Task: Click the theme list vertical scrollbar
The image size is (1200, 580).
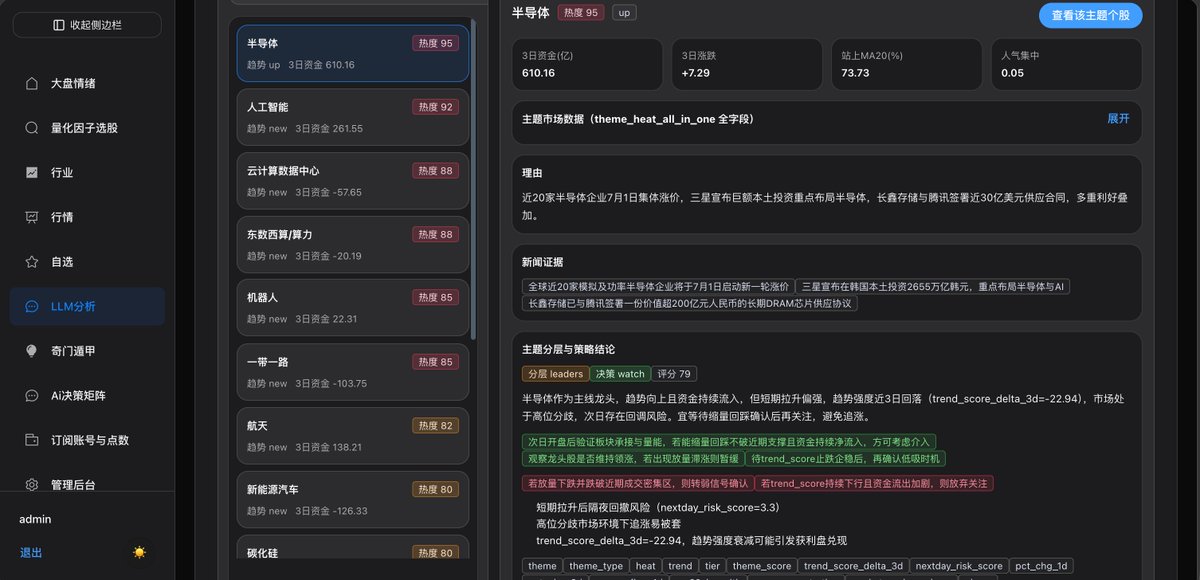Action: tap(474, 180)
